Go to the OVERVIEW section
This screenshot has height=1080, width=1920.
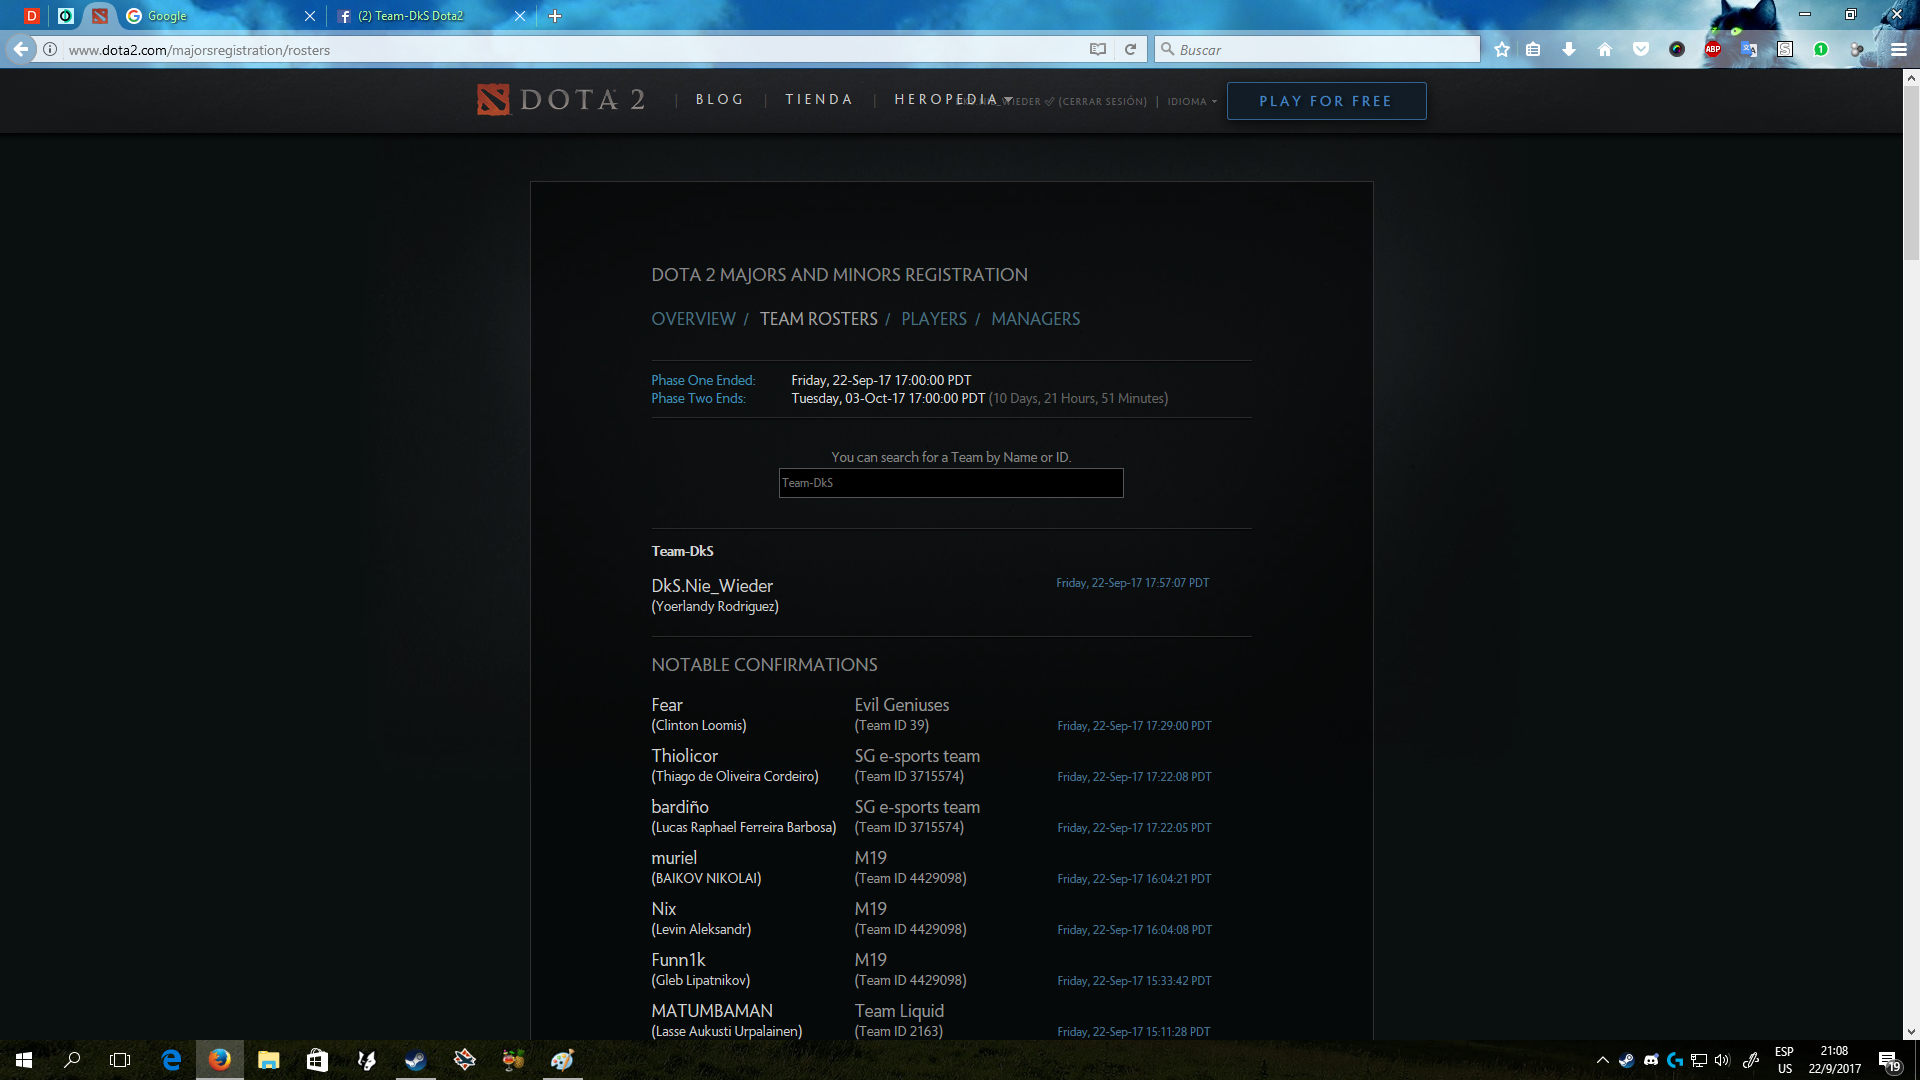point(693,319)
